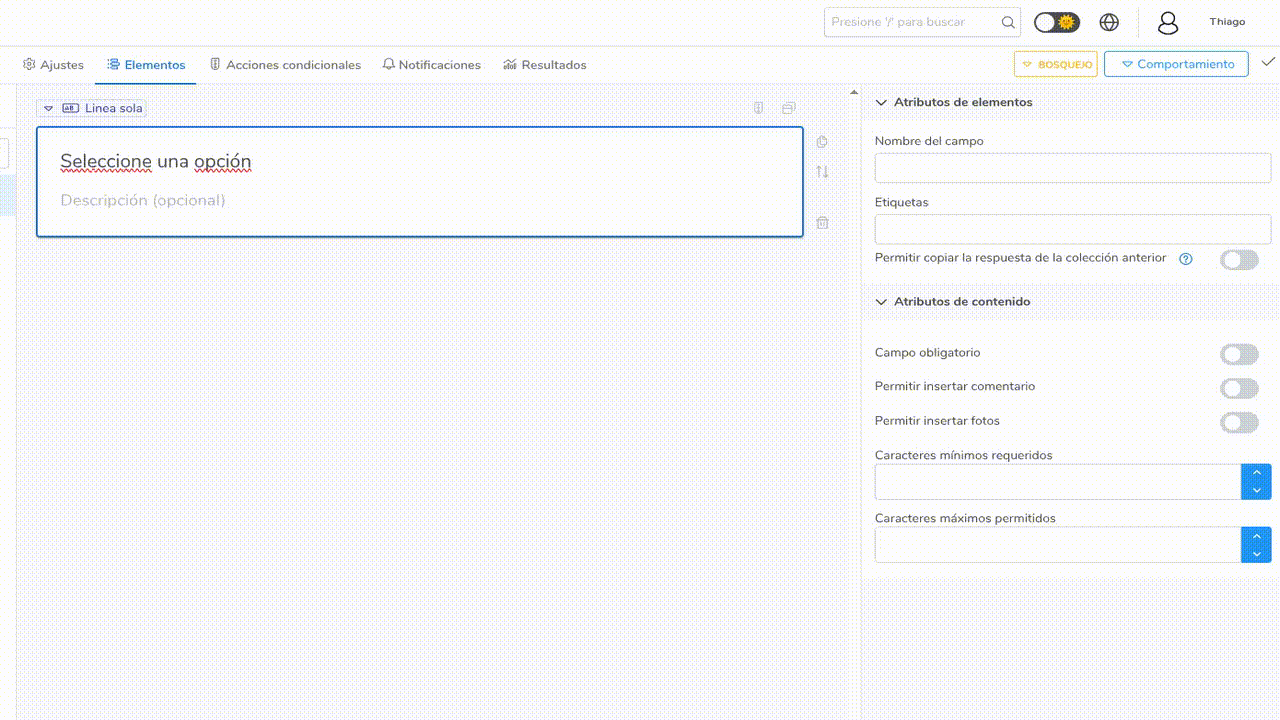
Task: Enable Permitir insertar fotos switch
Action: (1239, 422)
